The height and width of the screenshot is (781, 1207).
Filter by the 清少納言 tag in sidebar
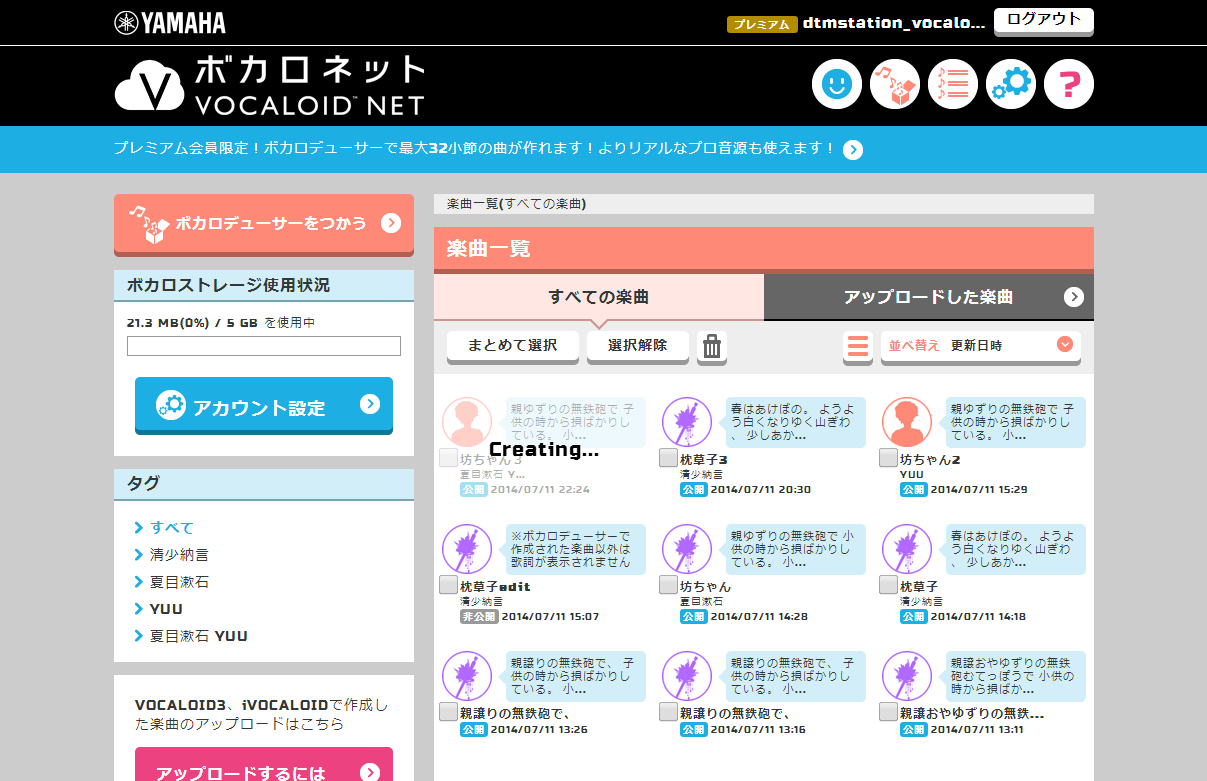[179, 554]
